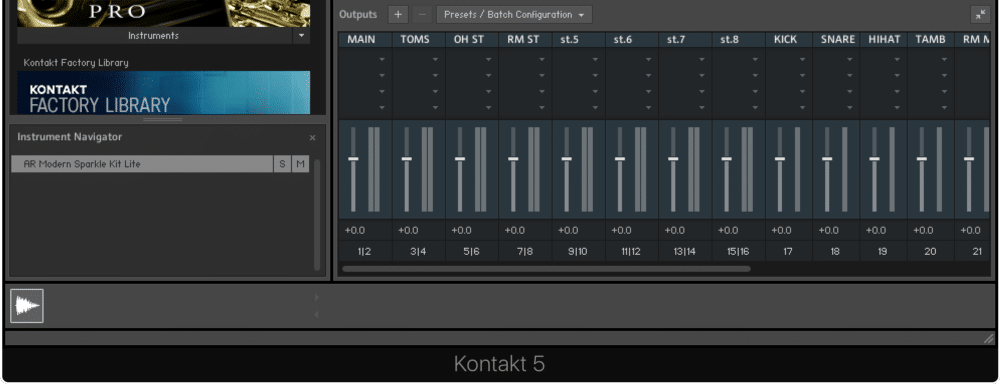The width and height of the screenshot is (1000, 384).
Task: Remove output channel with minus button
Action: [x=422, y=15]
